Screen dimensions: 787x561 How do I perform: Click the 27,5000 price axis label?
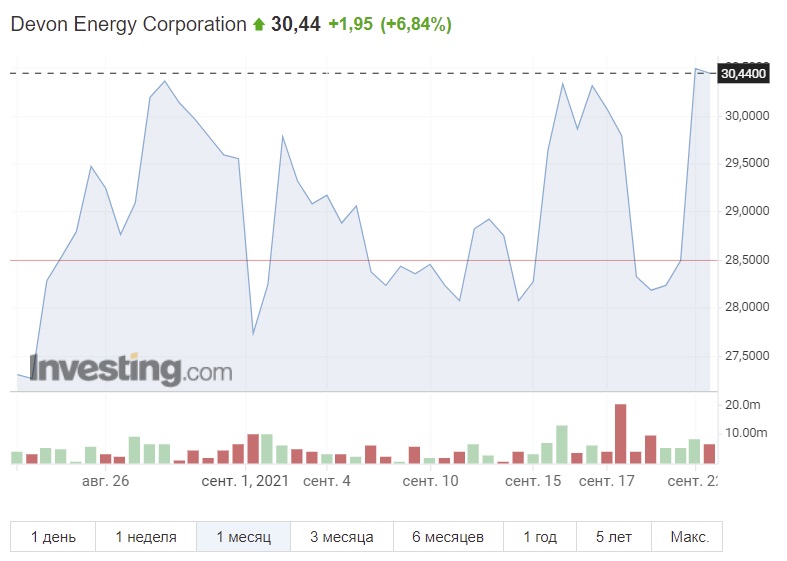[747, 356]
